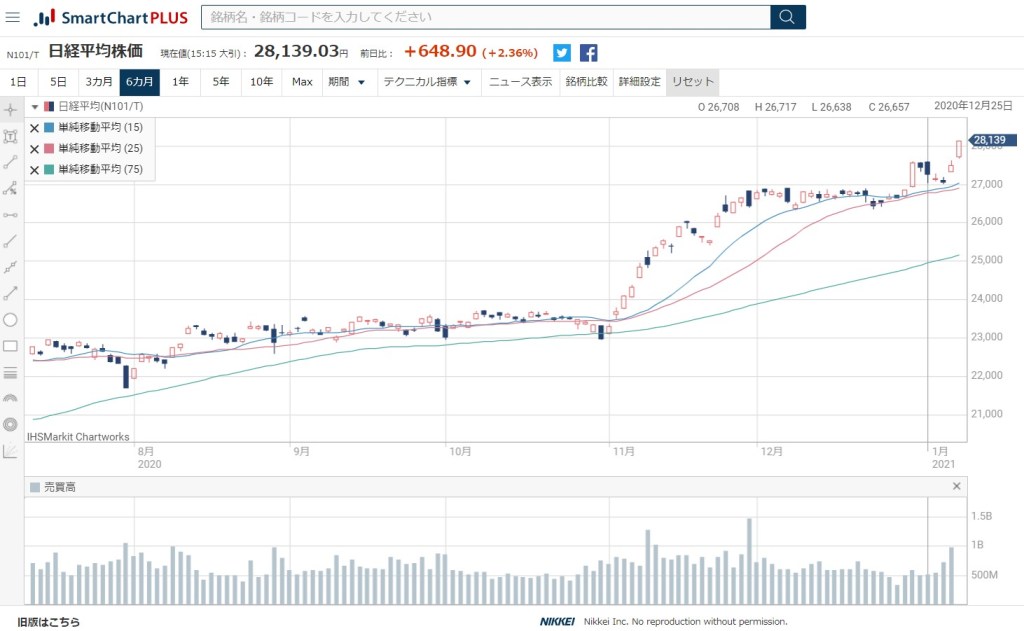Switch to the 1年 range tab

pos(180,82)
